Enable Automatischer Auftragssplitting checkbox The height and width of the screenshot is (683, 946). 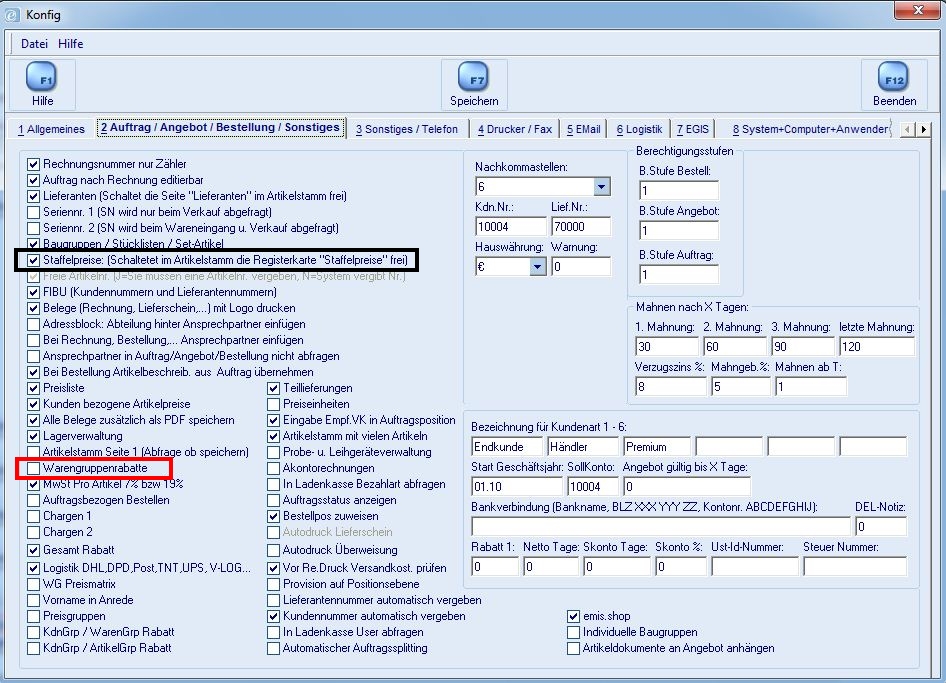[x=273, y=648]
